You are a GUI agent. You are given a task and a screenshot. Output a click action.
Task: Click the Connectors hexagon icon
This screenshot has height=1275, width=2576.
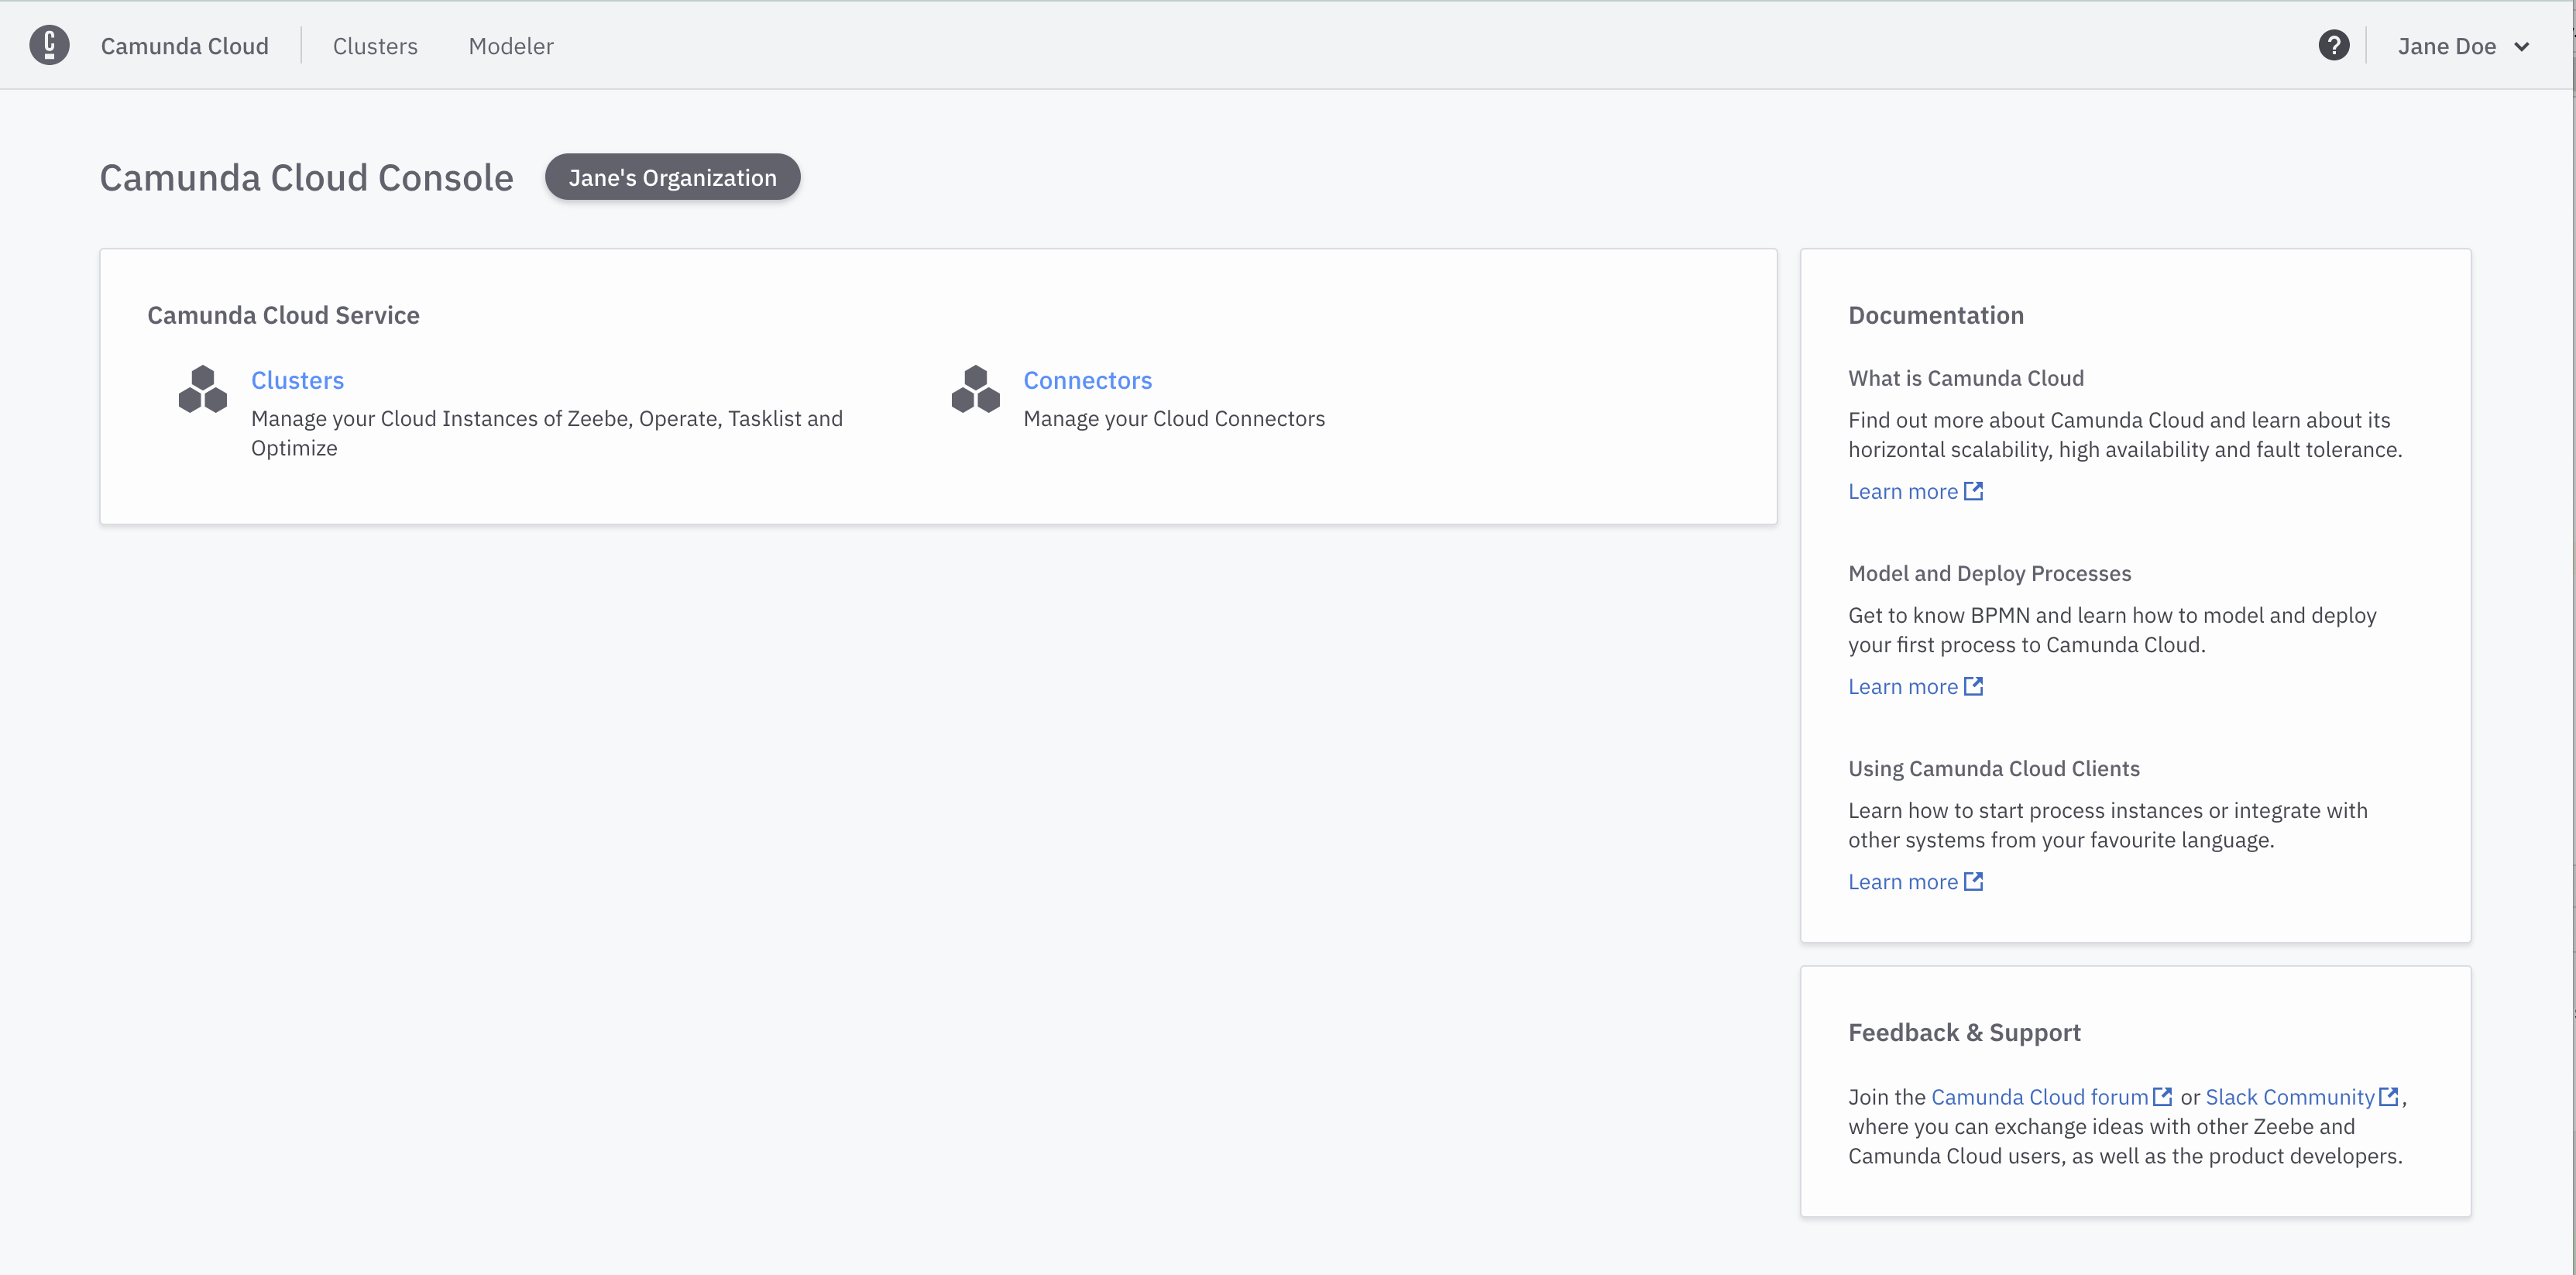[975, 390]
